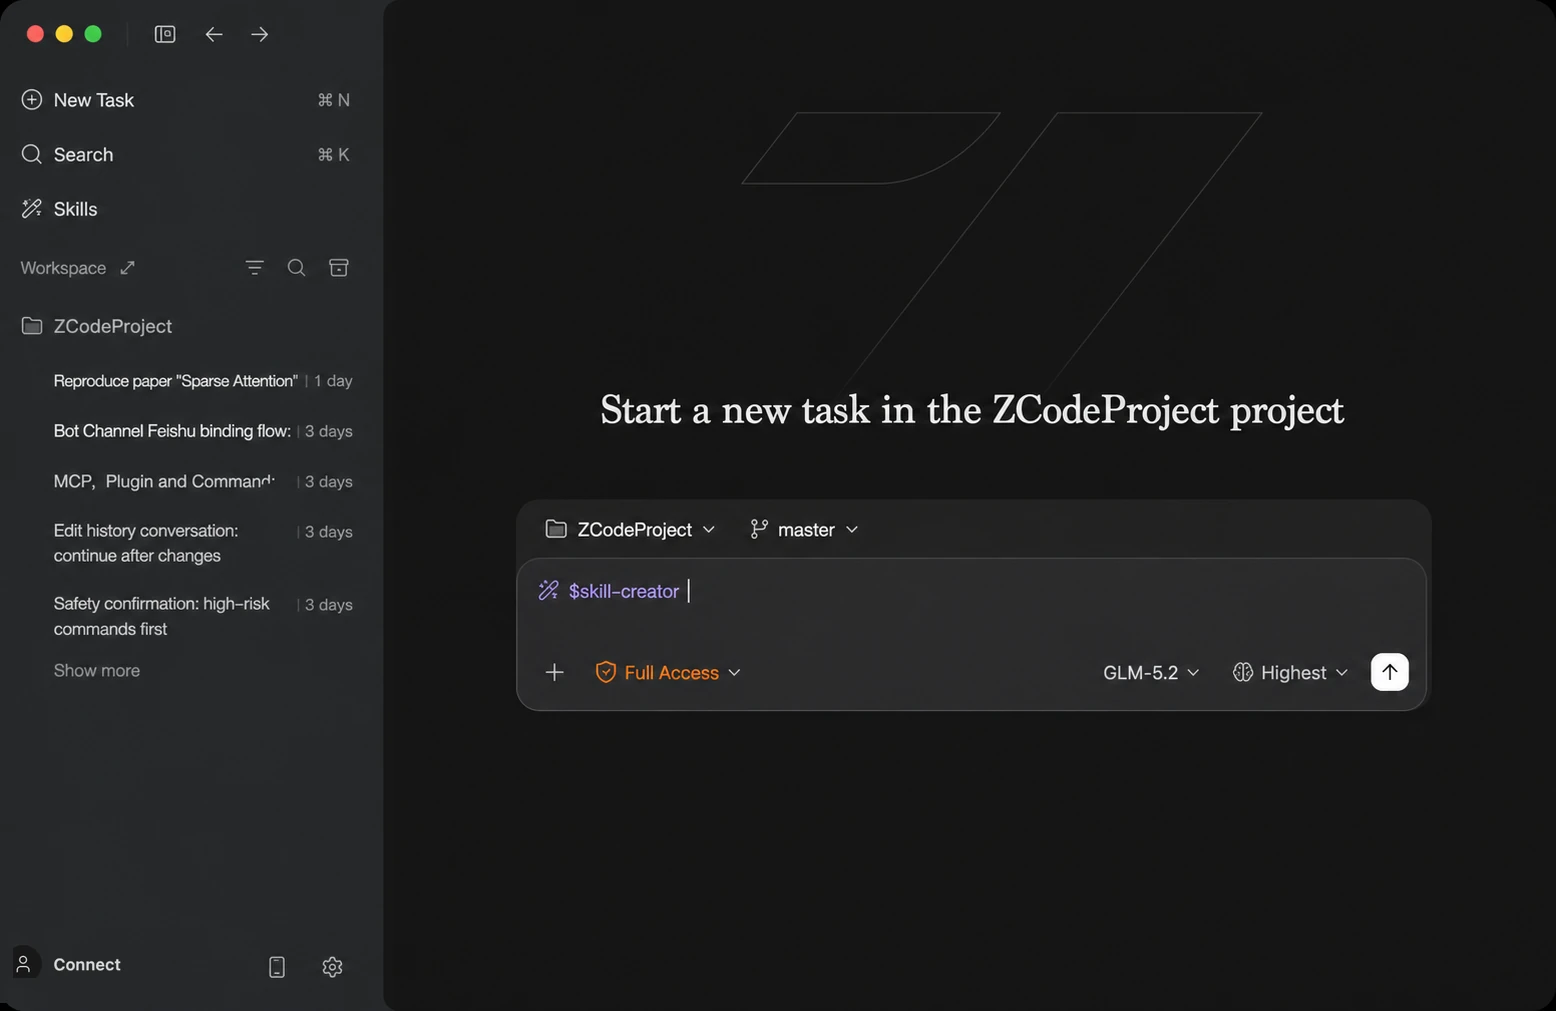The width and height of the screenshot is (1556, 1011).
Task: Expand the Highest reasoning level dropdown
Action: 1290,672
